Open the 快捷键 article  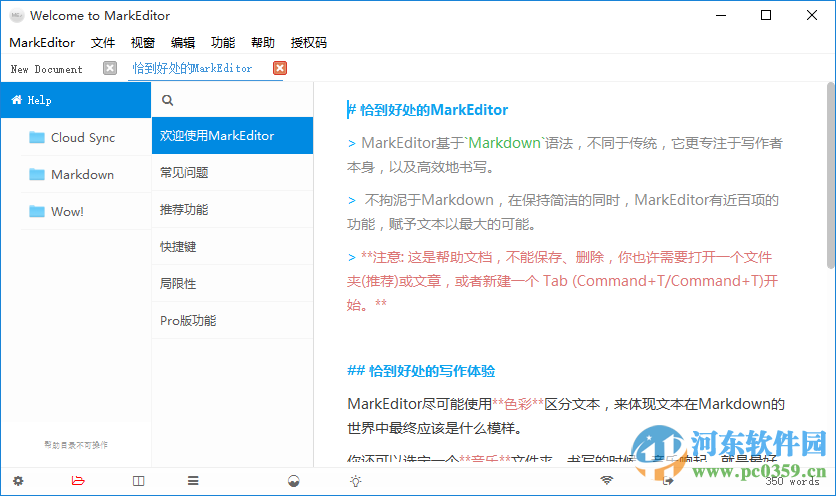[232, 246]
